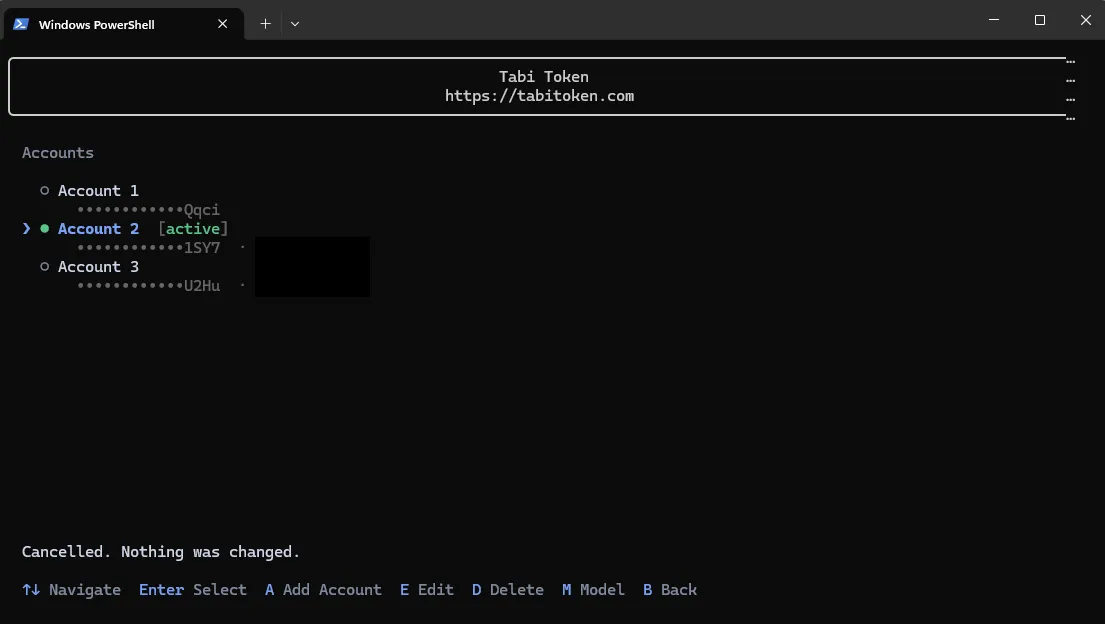Minimize the terminal window
Image resolution: width=1105 pixels, height=624 pixels.
pyautogui.click(x=994, y=20)
